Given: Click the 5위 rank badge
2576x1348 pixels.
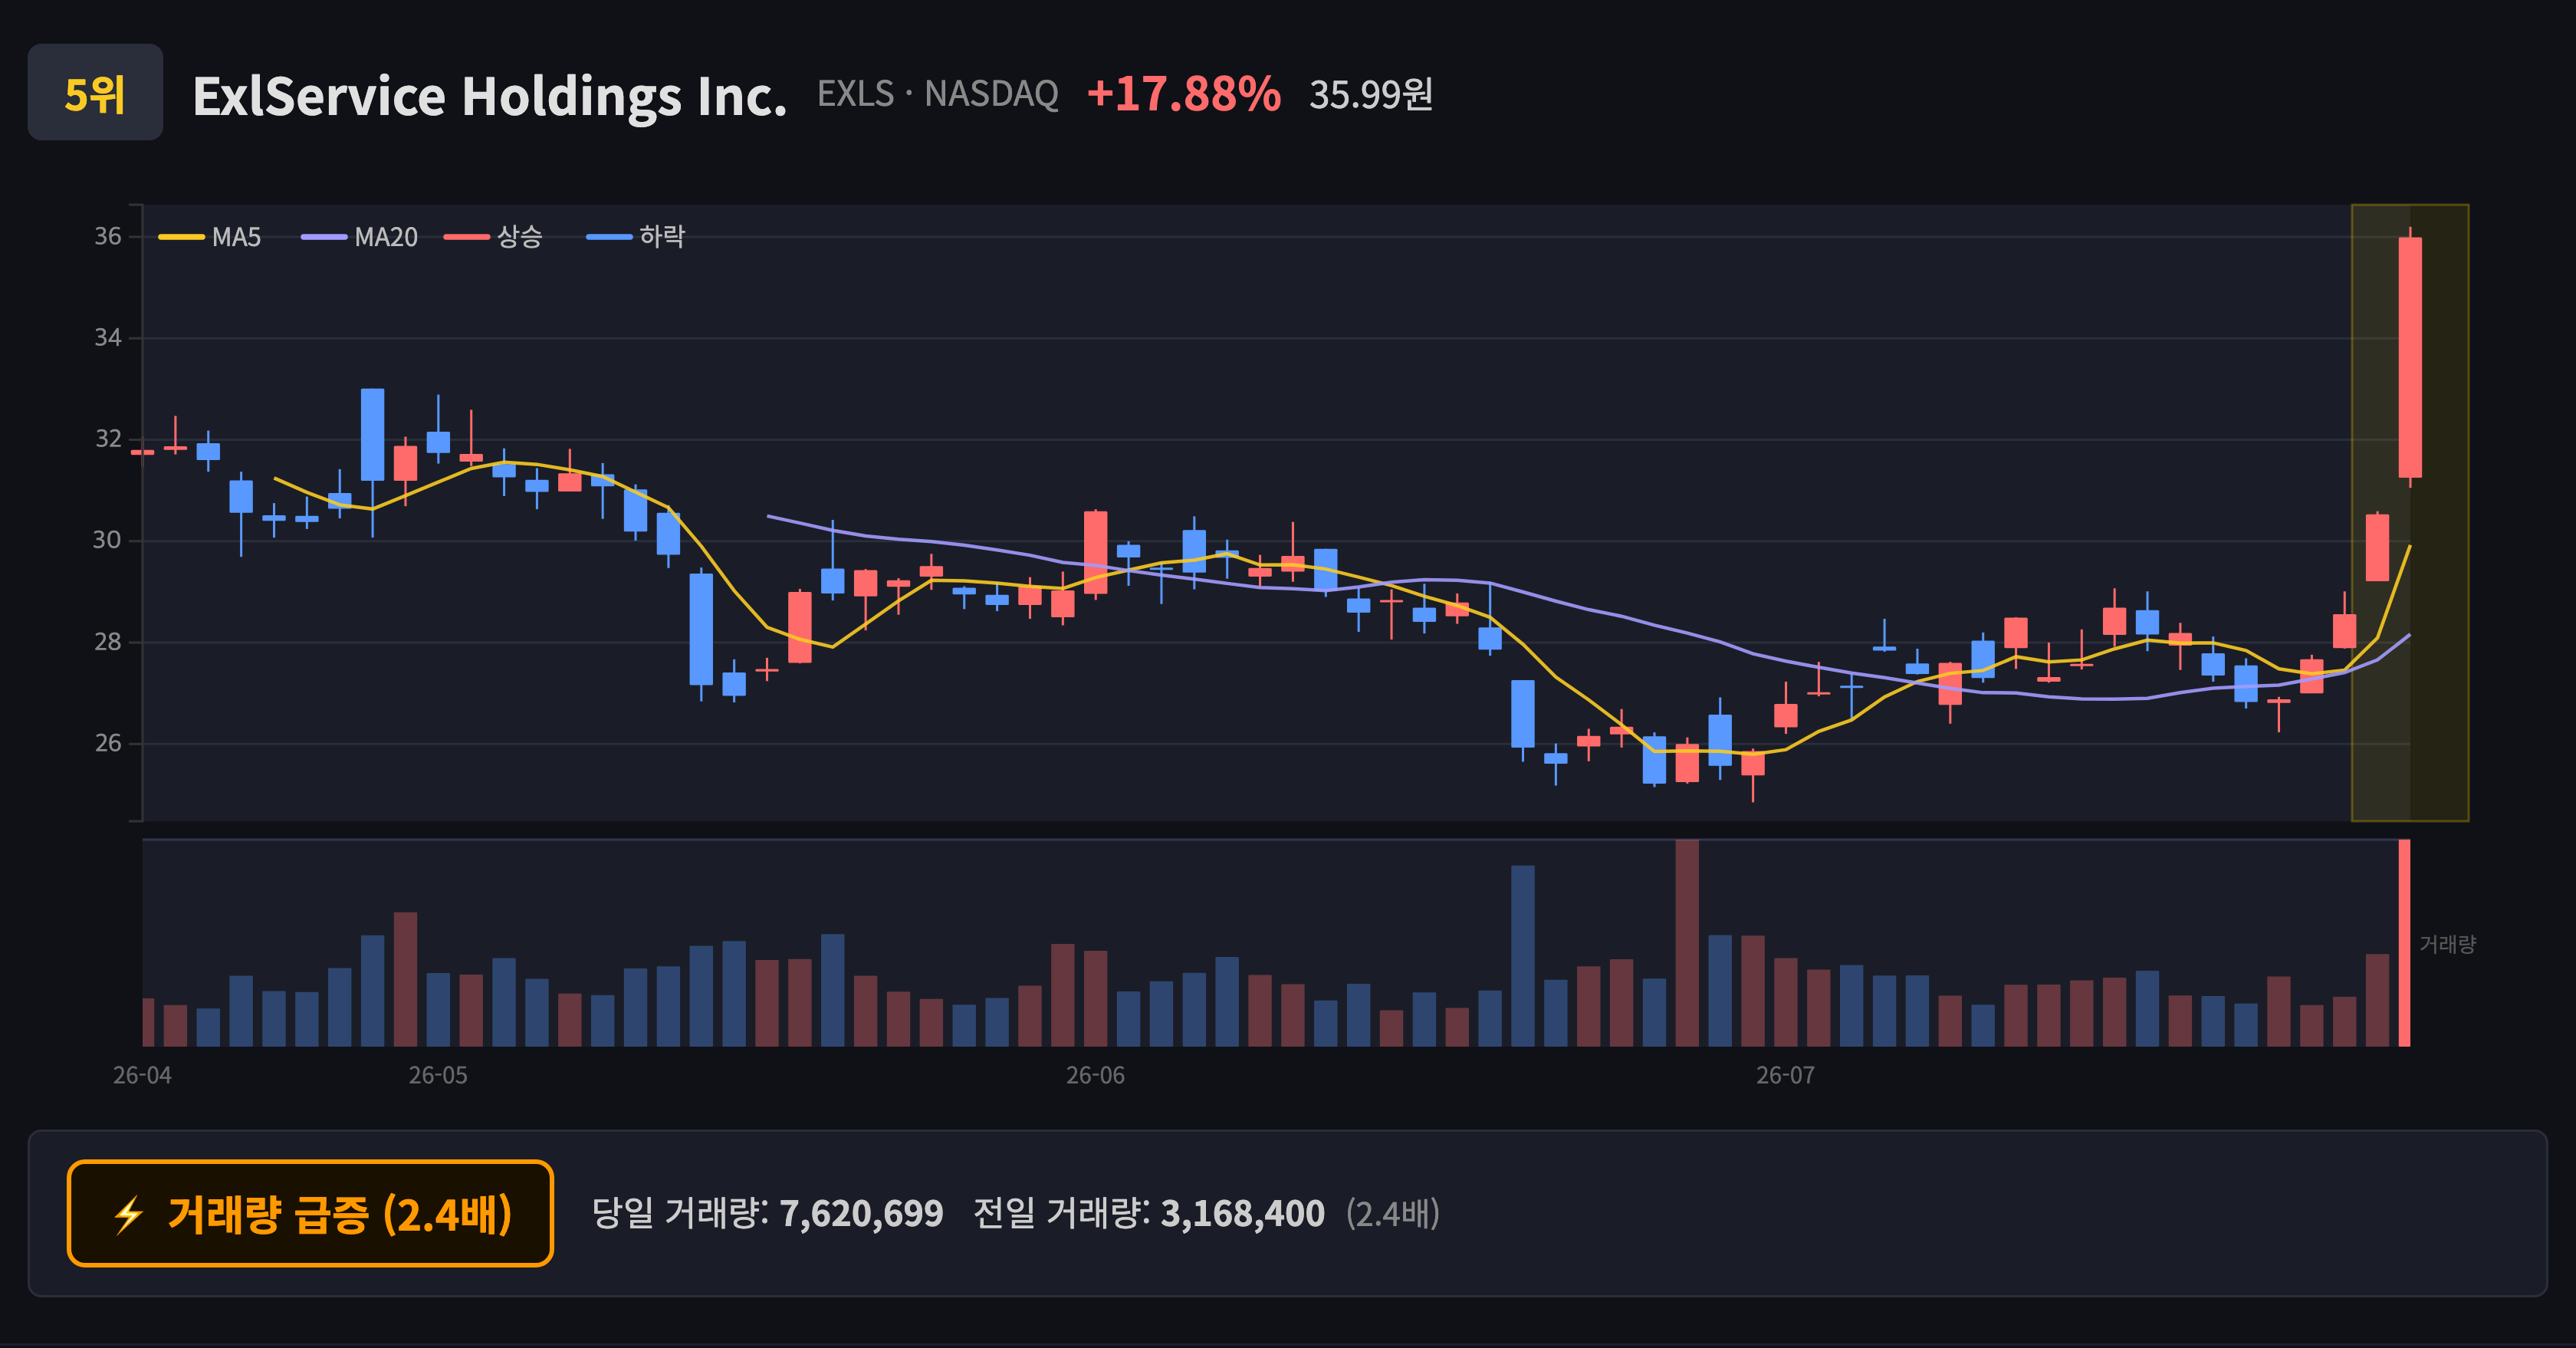Looking at the screenshot, I should coord(95,92).
